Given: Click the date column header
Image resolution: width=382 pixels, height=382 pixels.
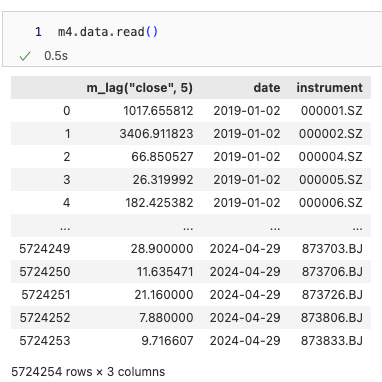Looking at the screenshot, I should 267,88.
